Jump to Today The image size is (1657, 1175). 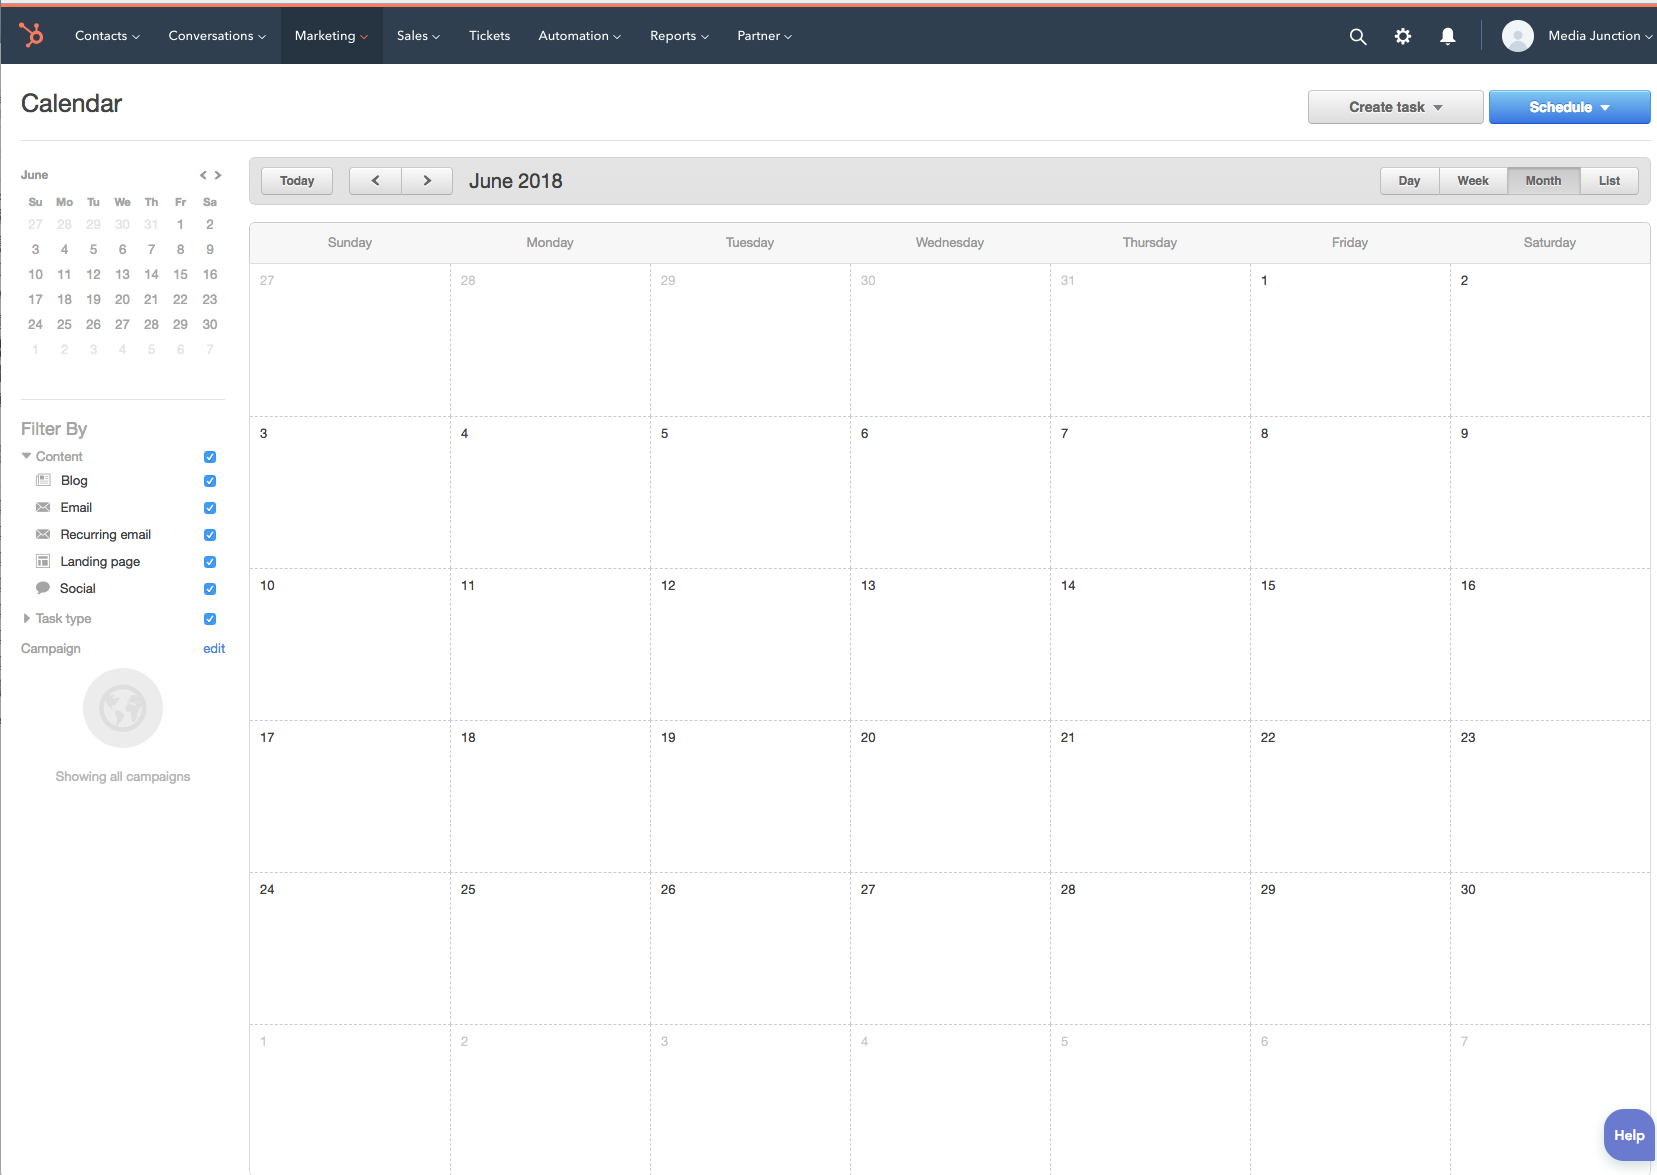(297, 181)
